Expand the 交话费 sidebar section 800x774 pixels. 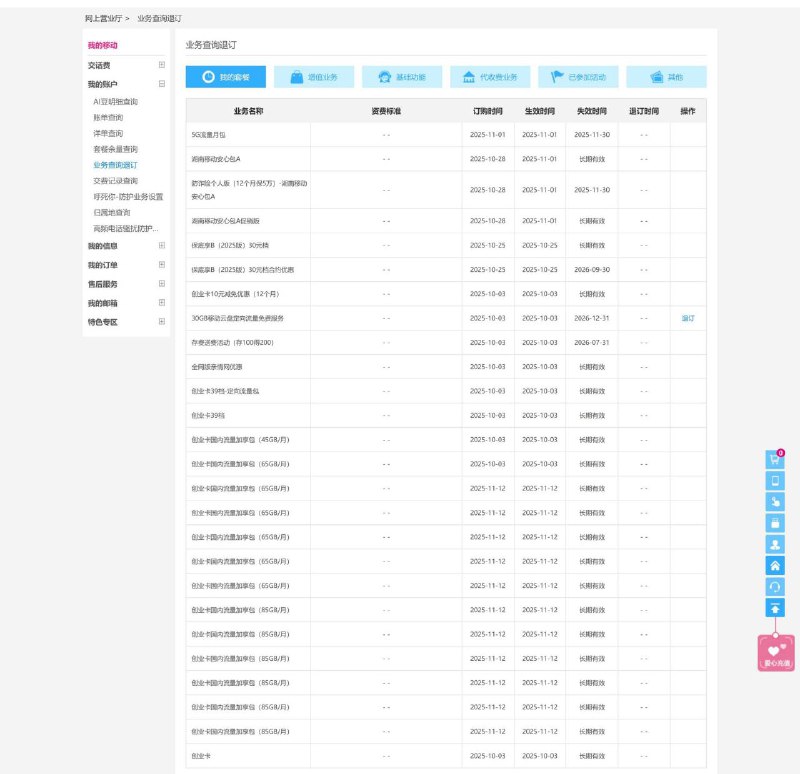point(162,65)
